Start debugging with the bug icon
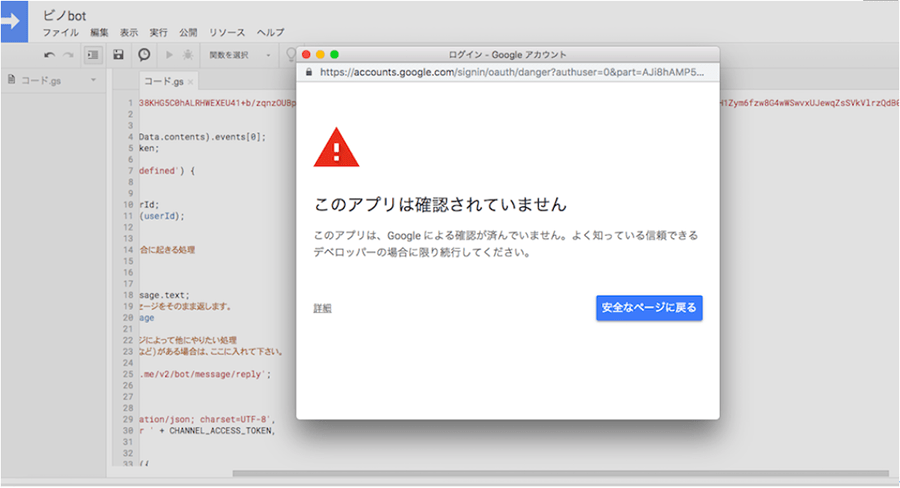 click(x=188, y=55)
